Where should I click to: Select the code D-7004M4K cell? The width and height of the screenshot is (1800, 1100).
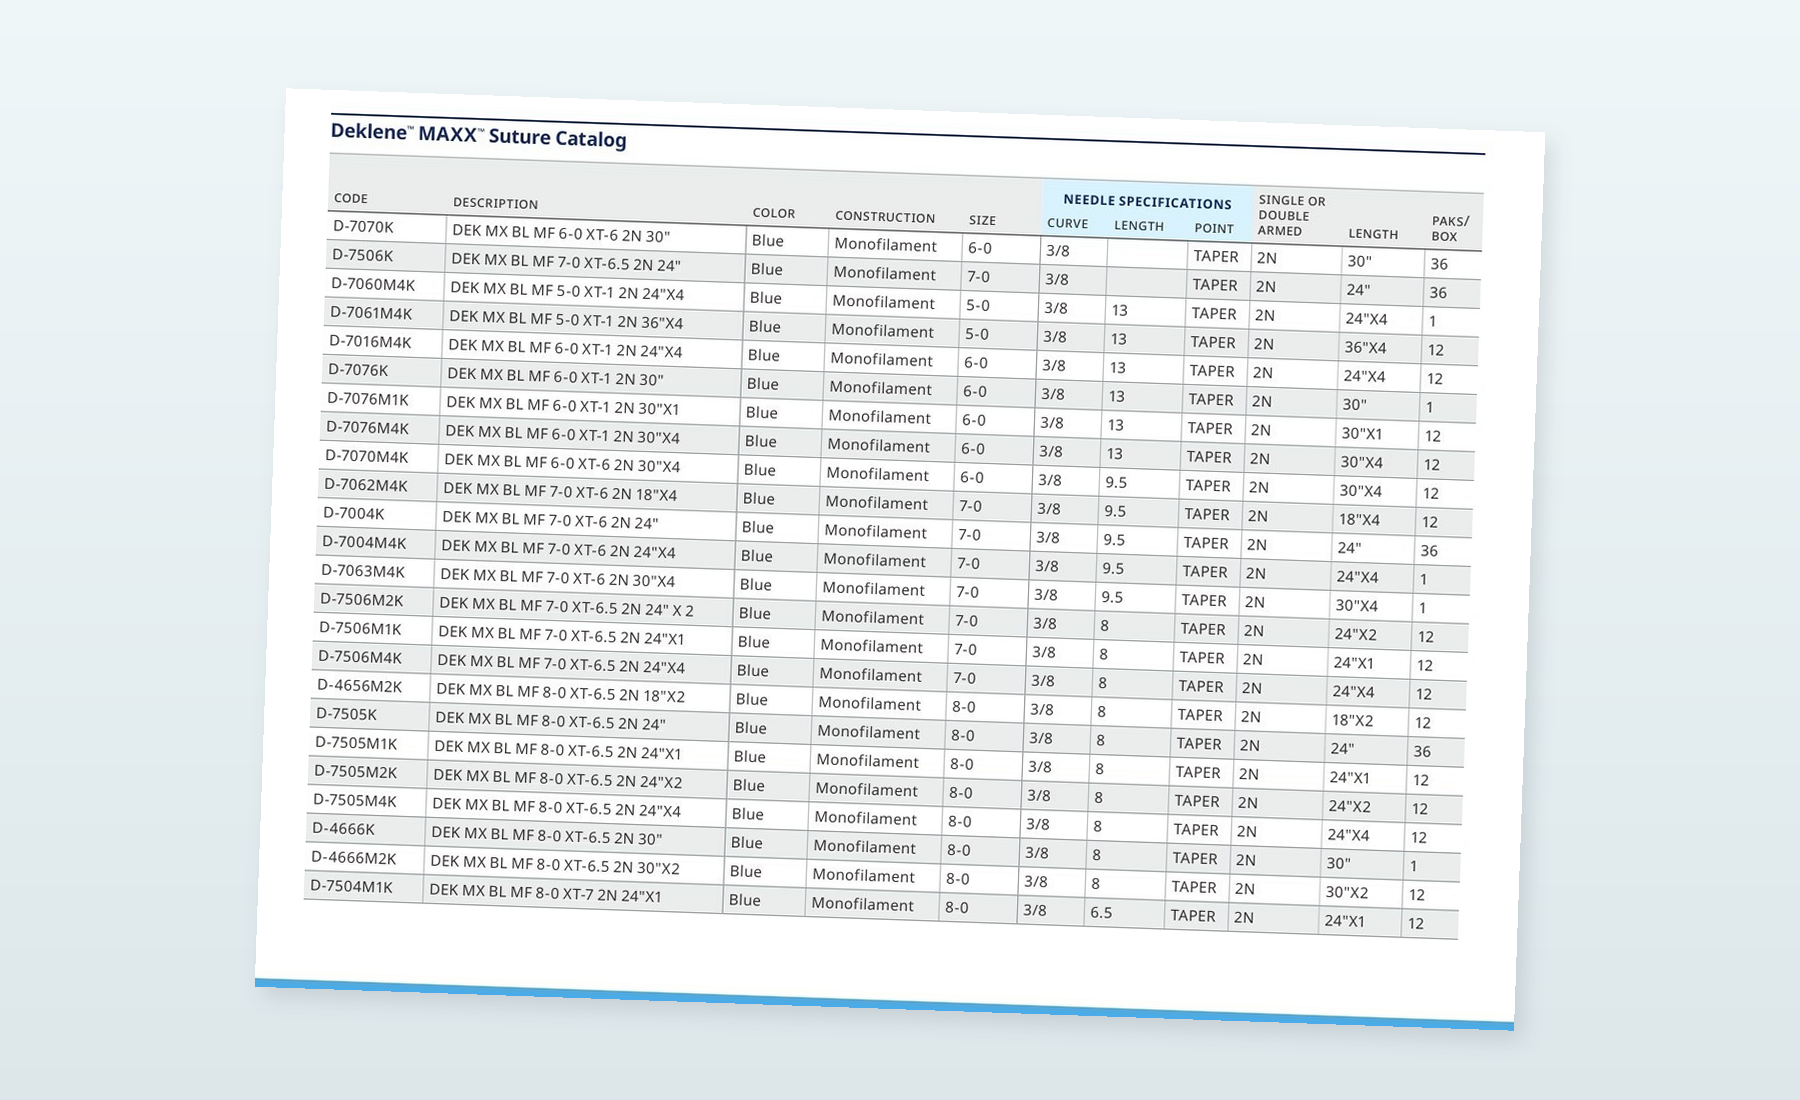point(364,543)
